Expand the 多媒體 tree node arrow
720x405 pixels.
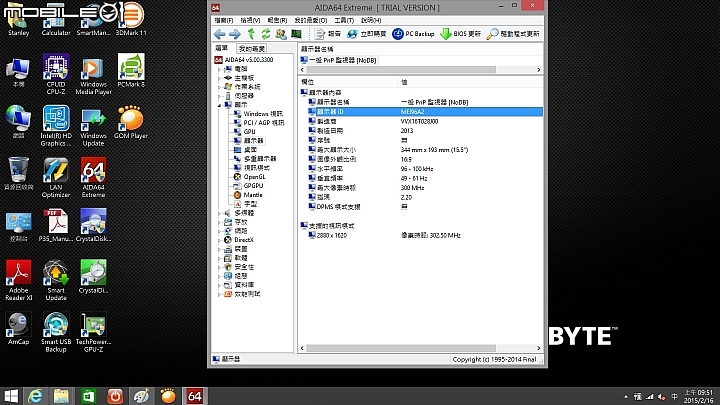pos(219,213)
